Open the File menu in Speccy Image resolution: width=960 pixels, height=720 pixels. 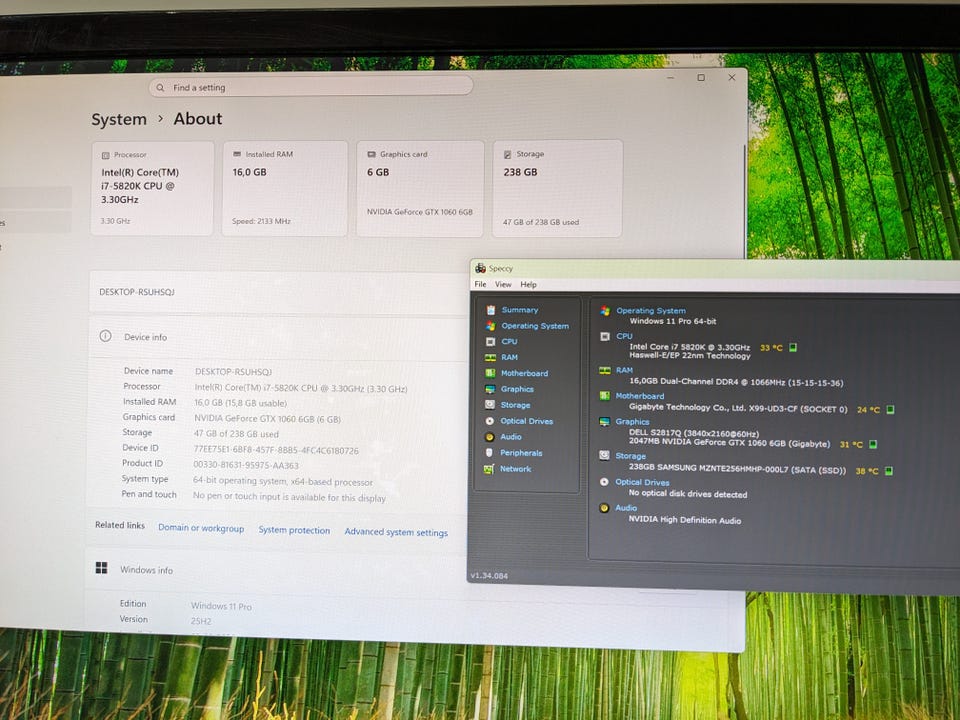tap(481, 285)
